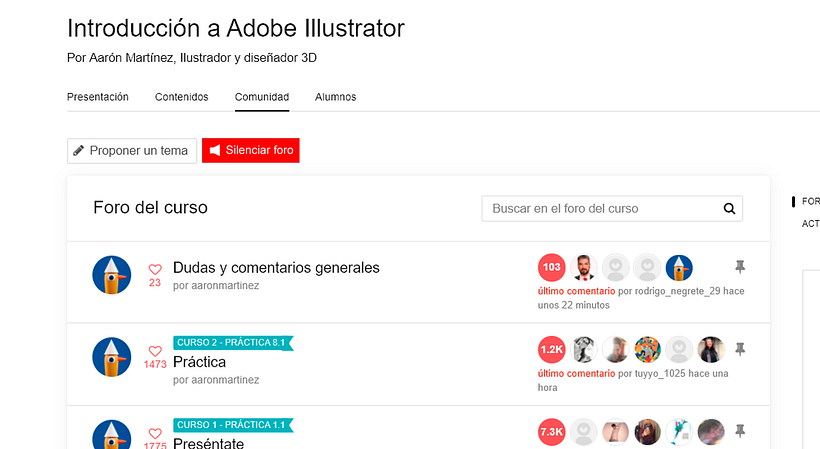
Task: Click the 103 comments count badge
Action: [x=551, y=267]
